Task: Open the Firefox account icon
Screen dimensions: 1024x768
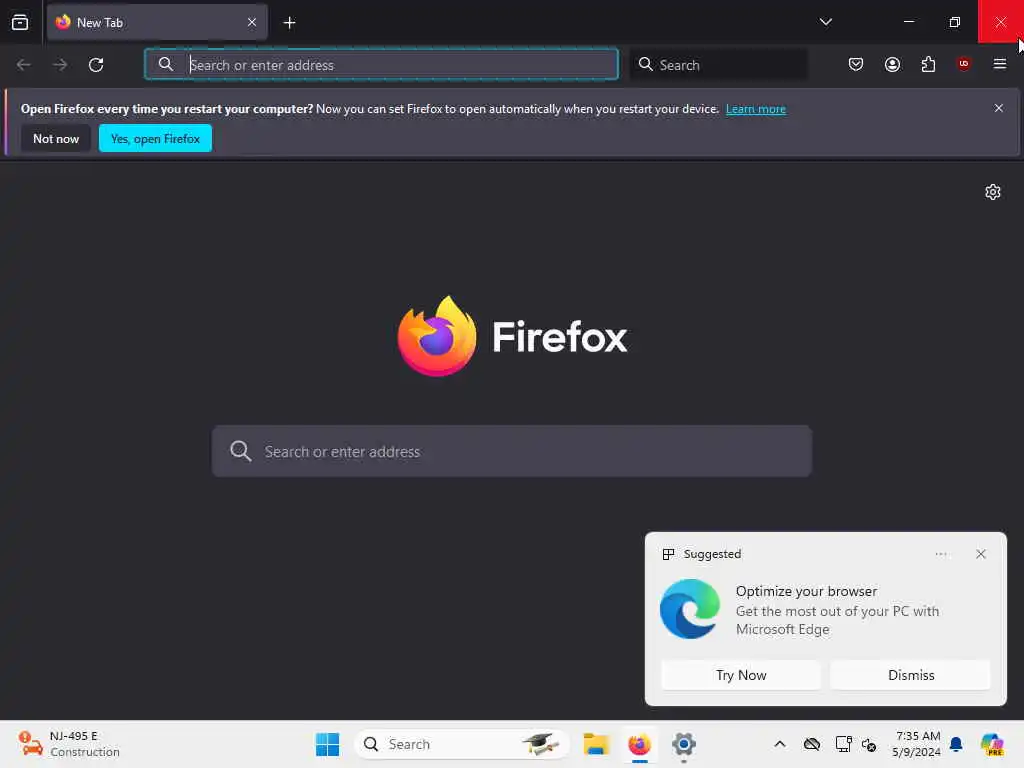Action: (892, 64)
